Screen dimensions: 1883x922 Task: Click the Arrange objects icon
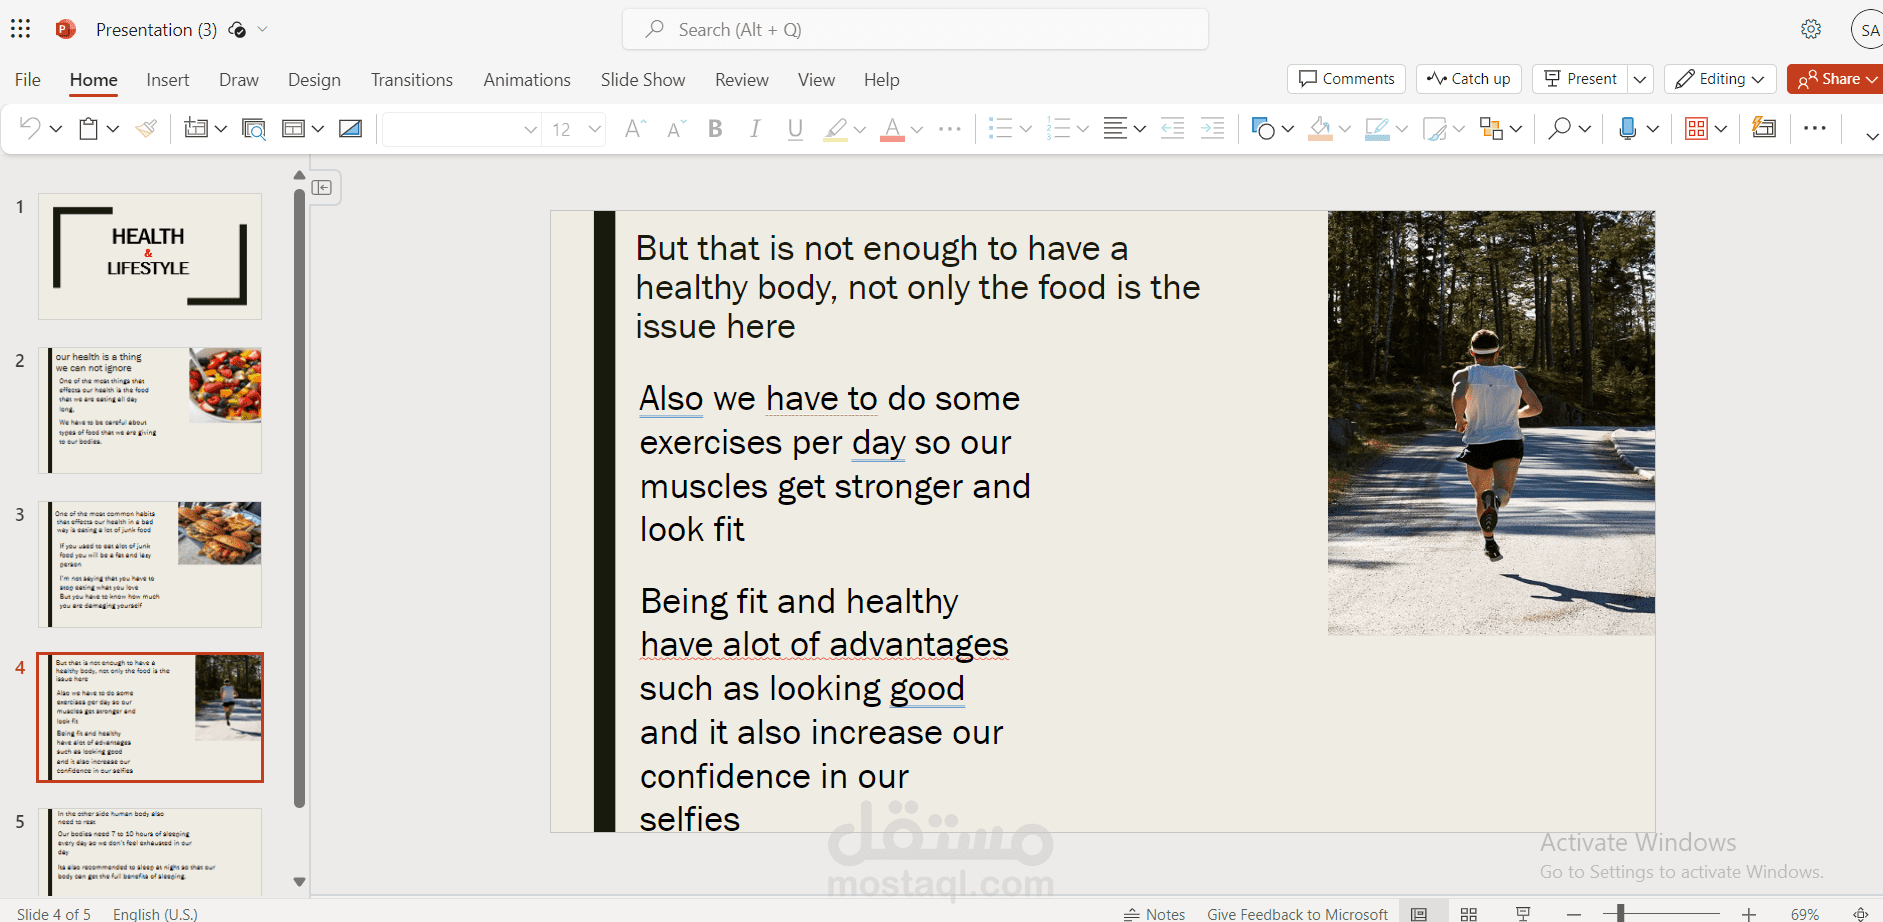(1491, 128)
